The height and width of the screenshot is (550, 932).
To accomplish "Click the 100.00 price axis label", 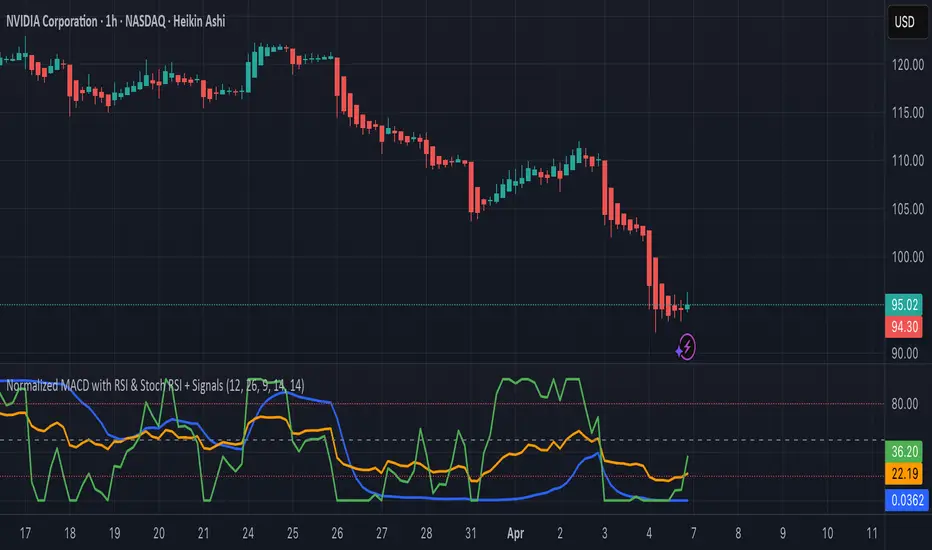I will click(908, 257).
